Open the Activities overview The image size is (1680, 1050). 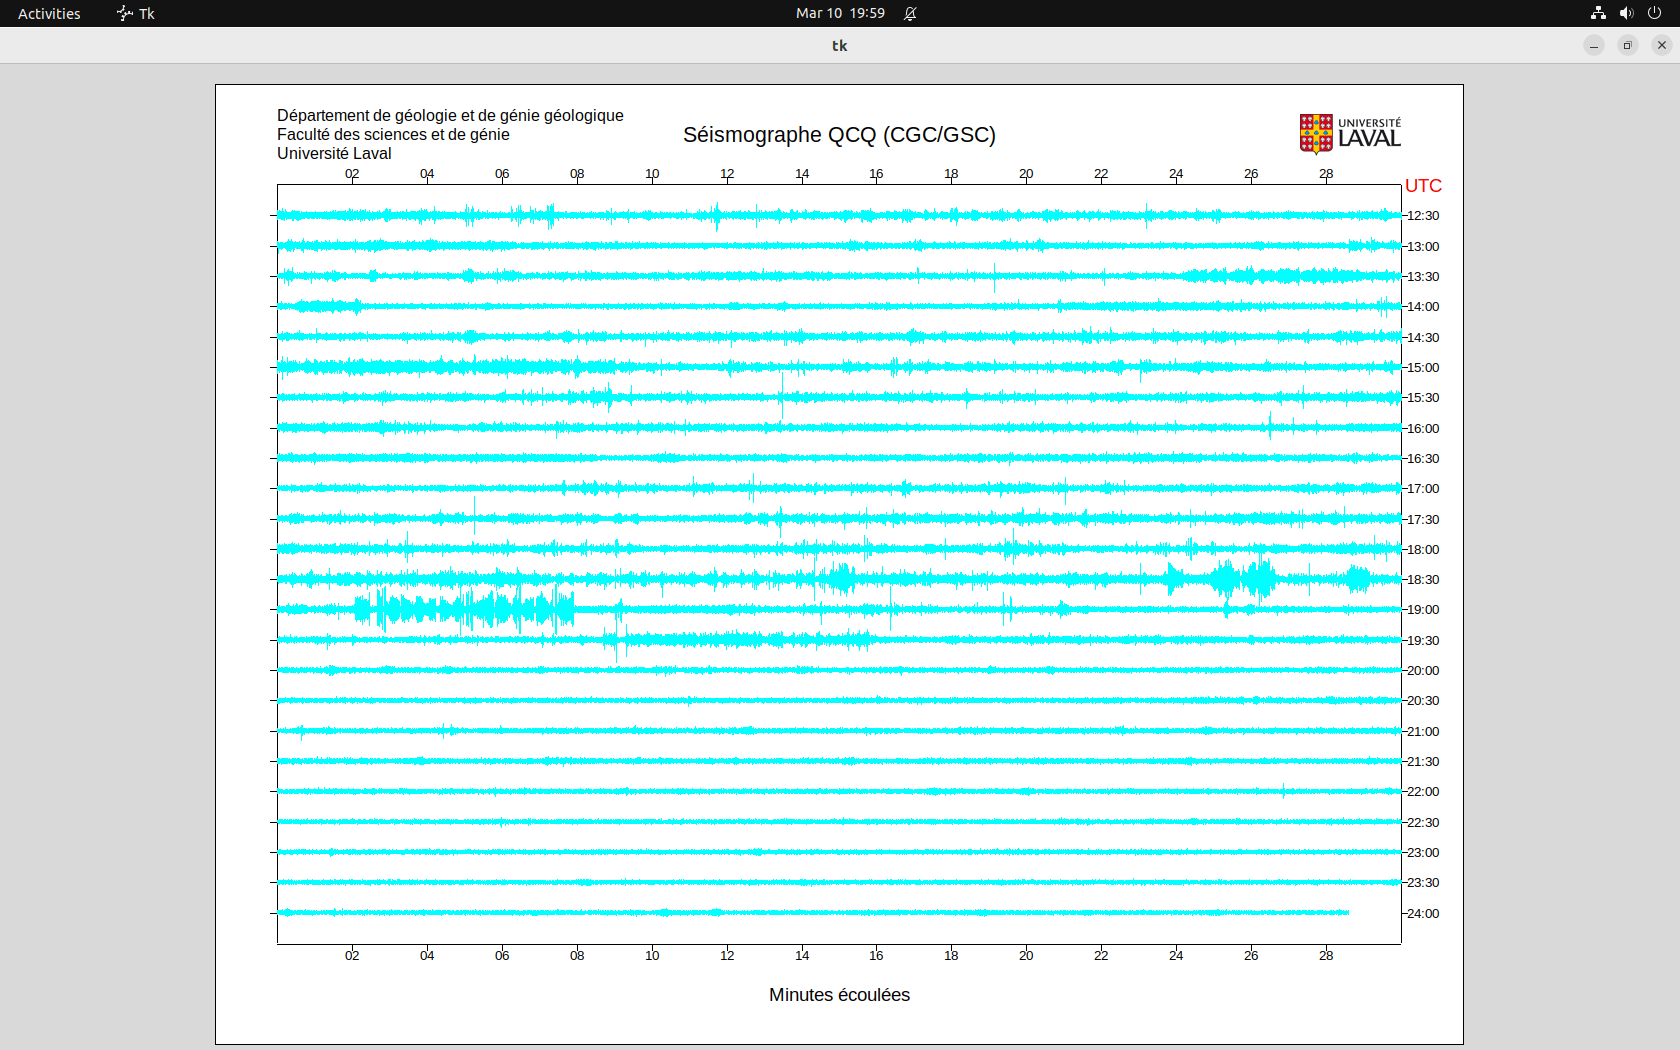tap(49, 13)
